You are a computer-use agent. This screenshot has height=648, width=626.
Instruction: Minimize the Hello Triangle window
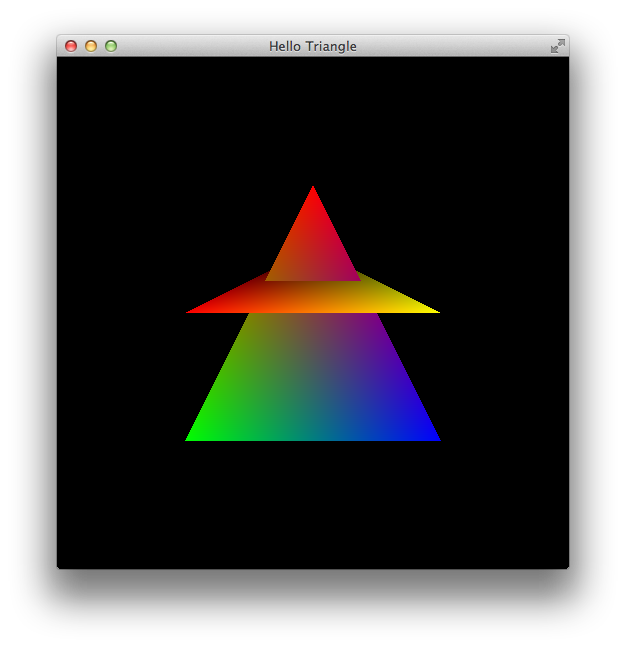[91, 46]
